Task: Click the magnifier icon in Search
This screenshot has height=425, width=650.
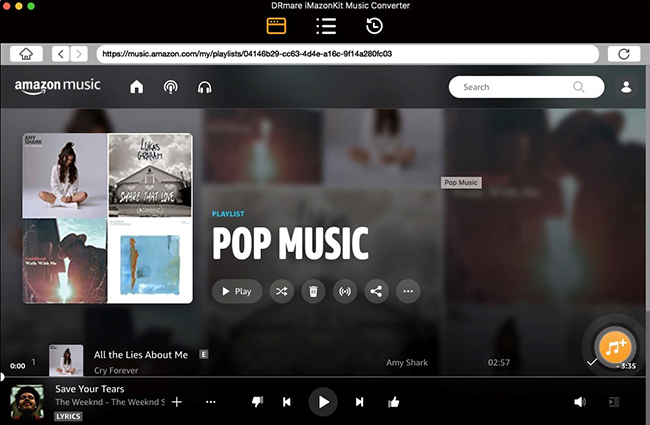Action: coord(579,87)
